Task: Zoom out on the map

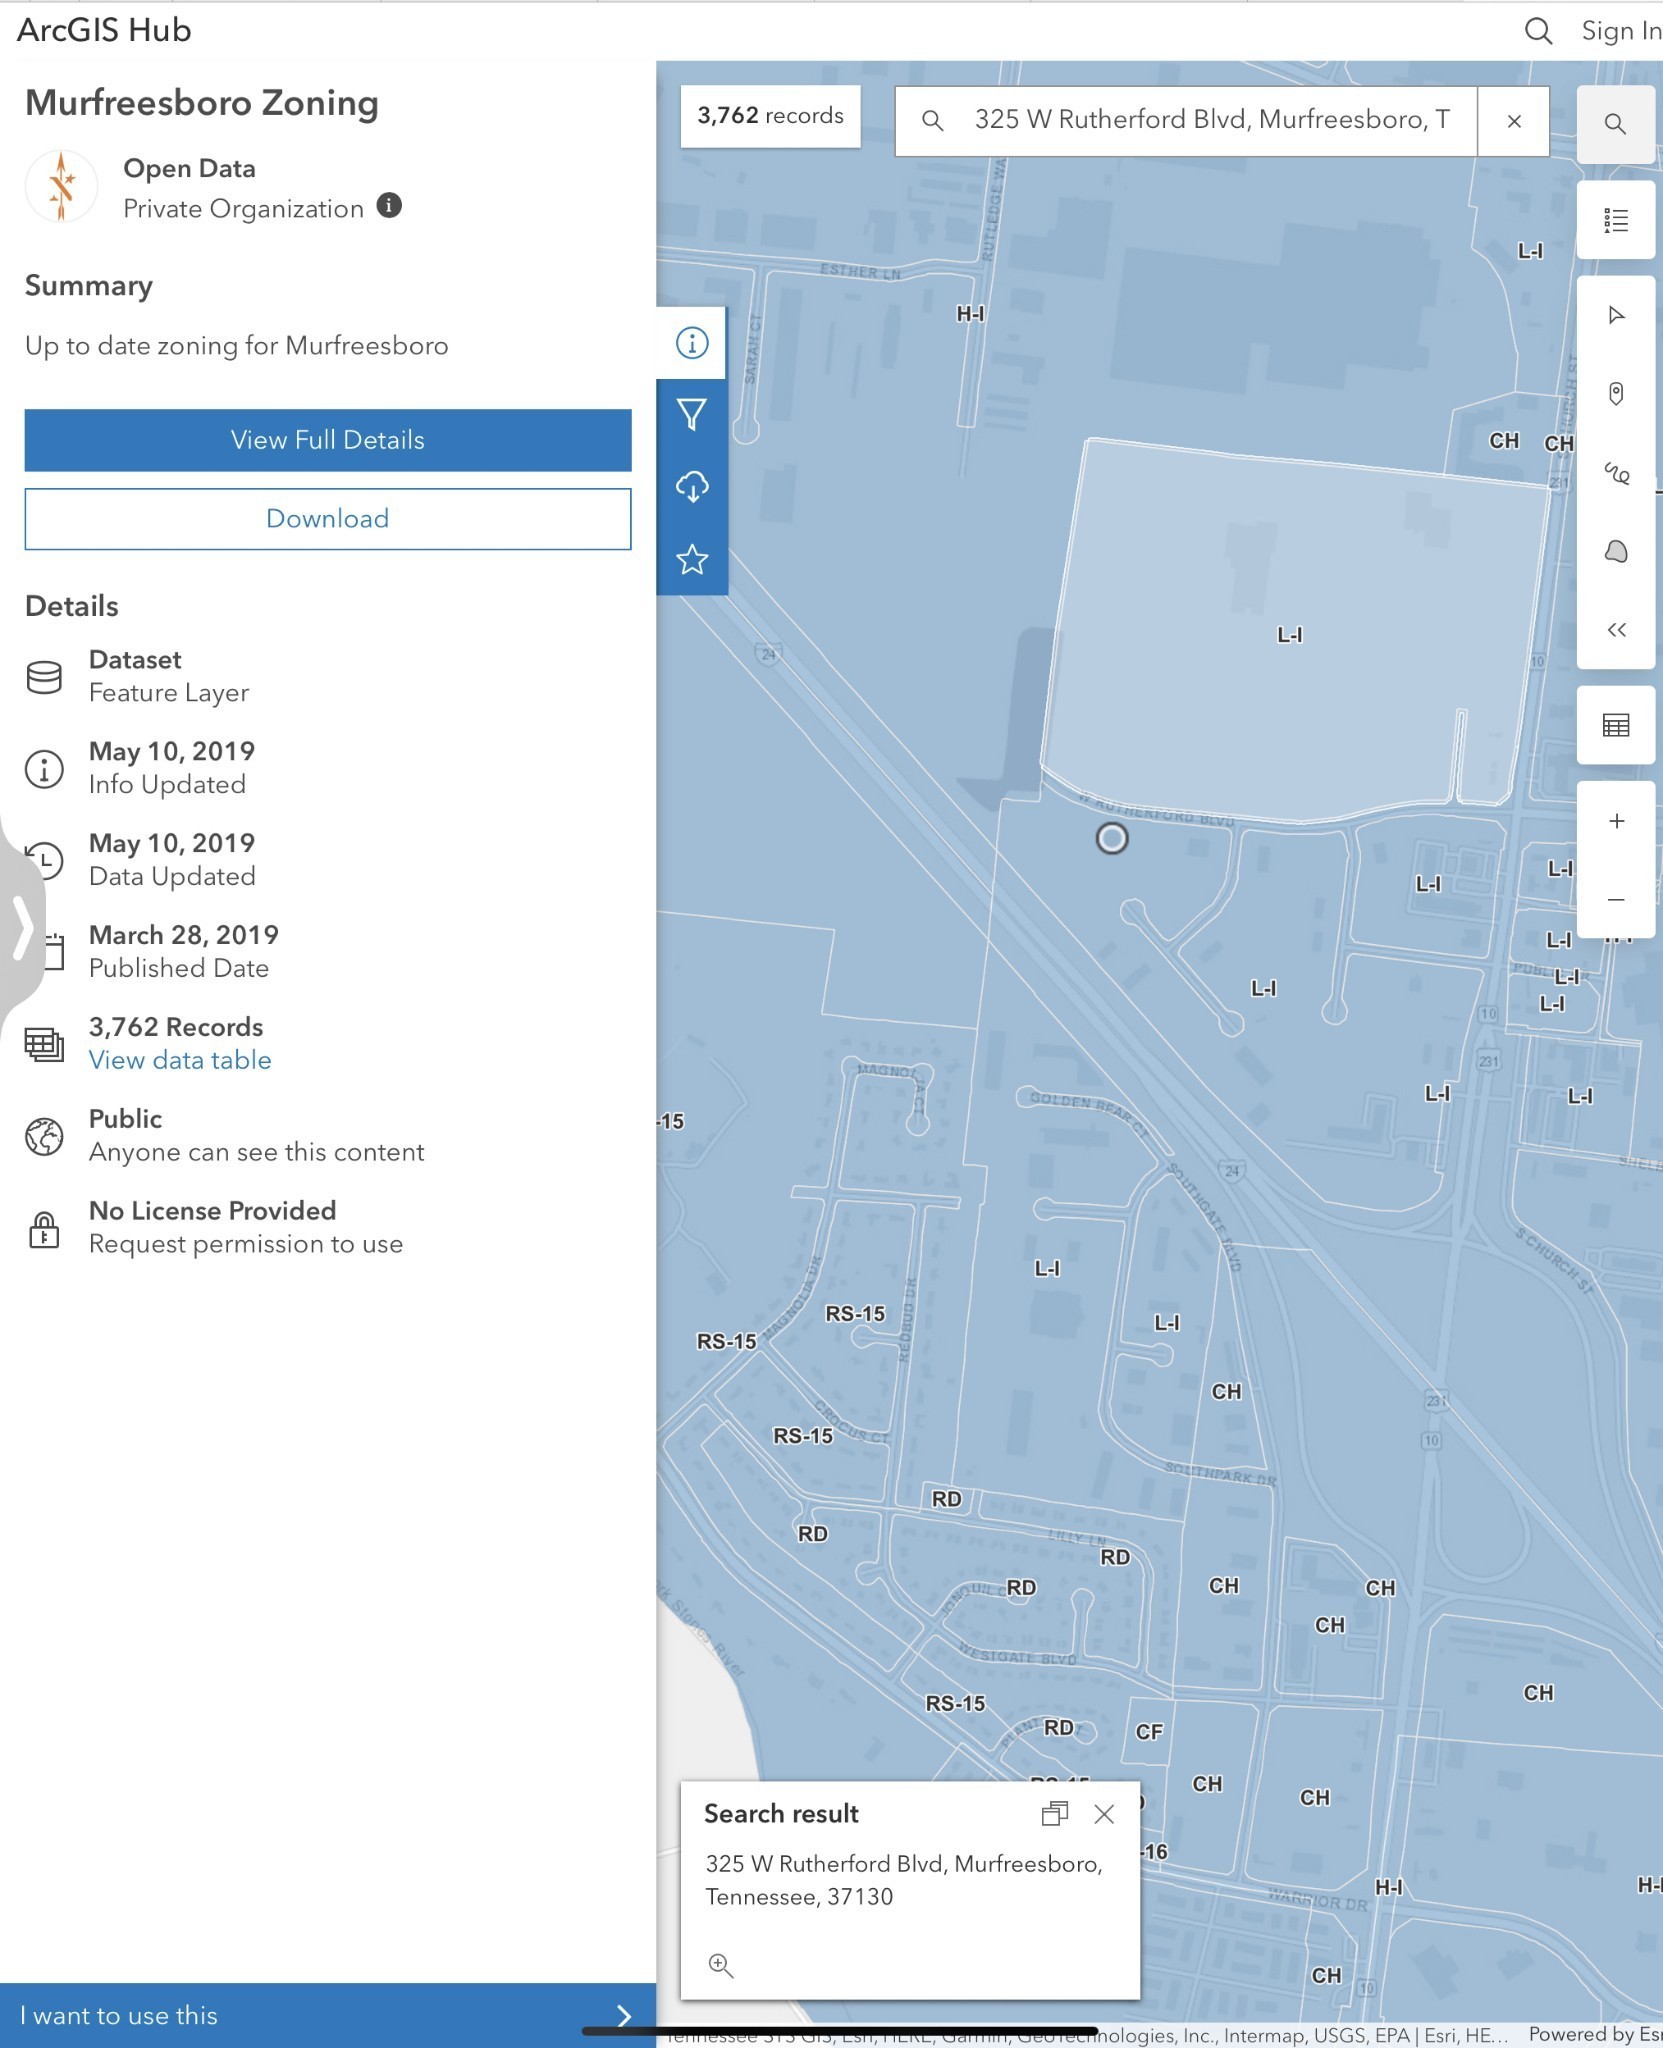Action: click(1615, 900)
